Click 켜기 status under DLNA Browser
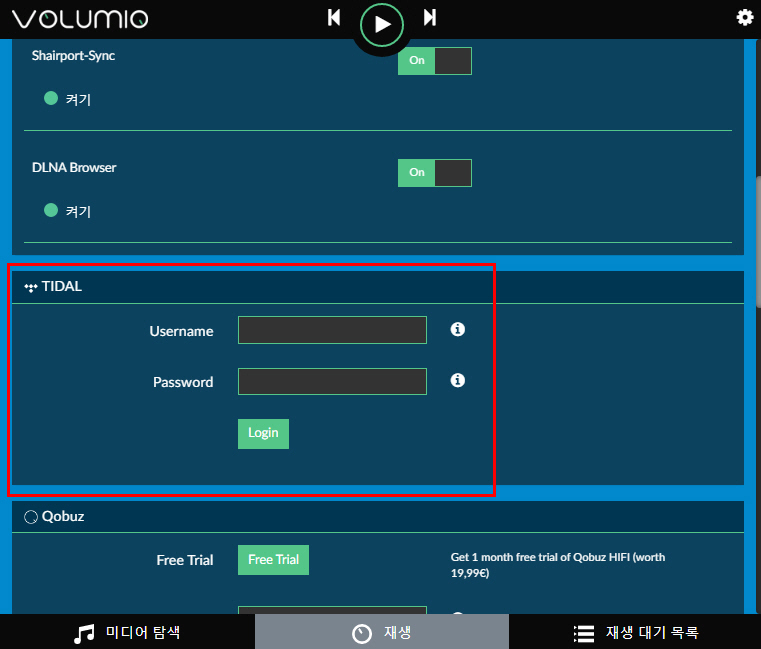The width and height of the screenshot is (761, 649). coord(78,212)
